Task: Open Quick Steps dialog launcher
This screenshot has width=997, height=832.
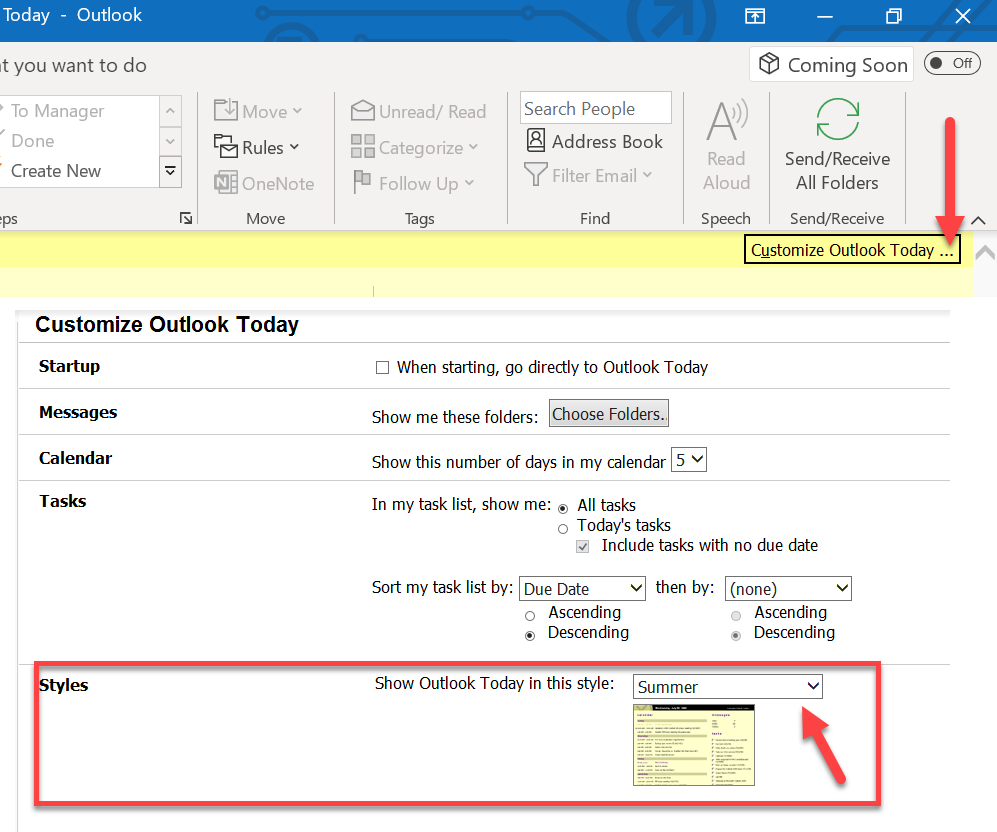Action: click(x=186, y=219)
